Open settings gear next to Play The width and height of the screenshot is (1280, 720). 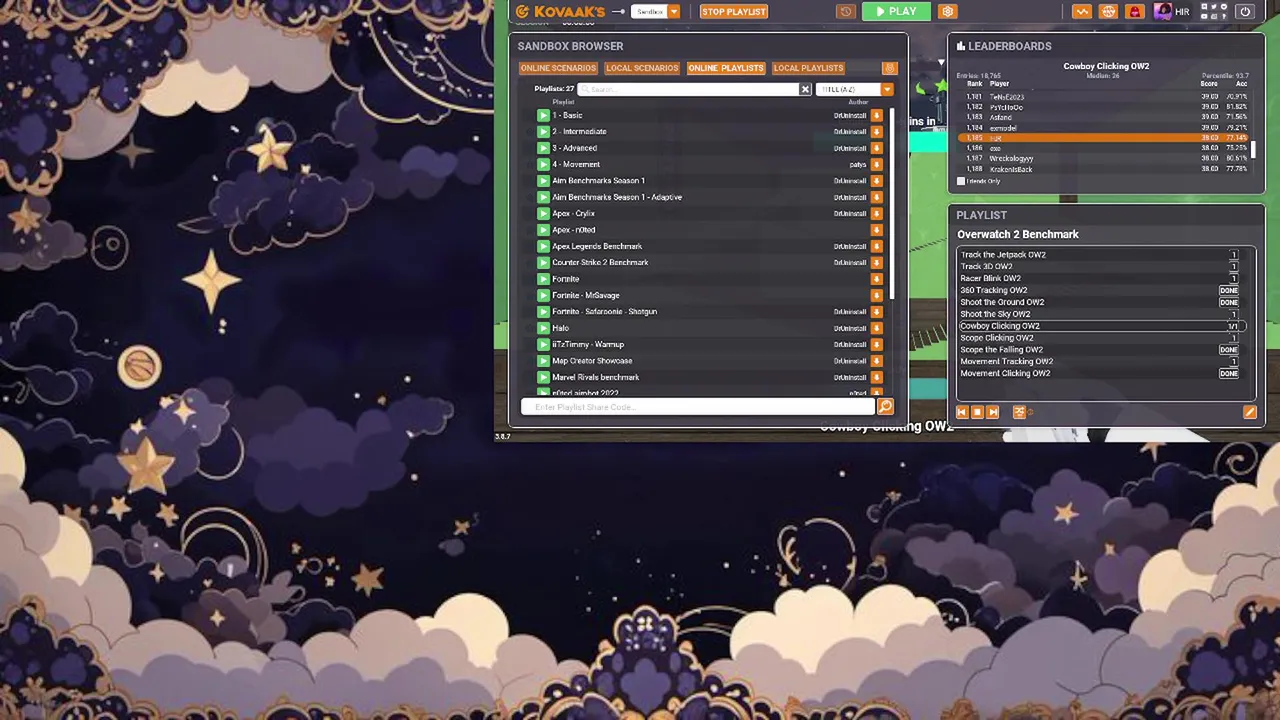pos(948,12)
